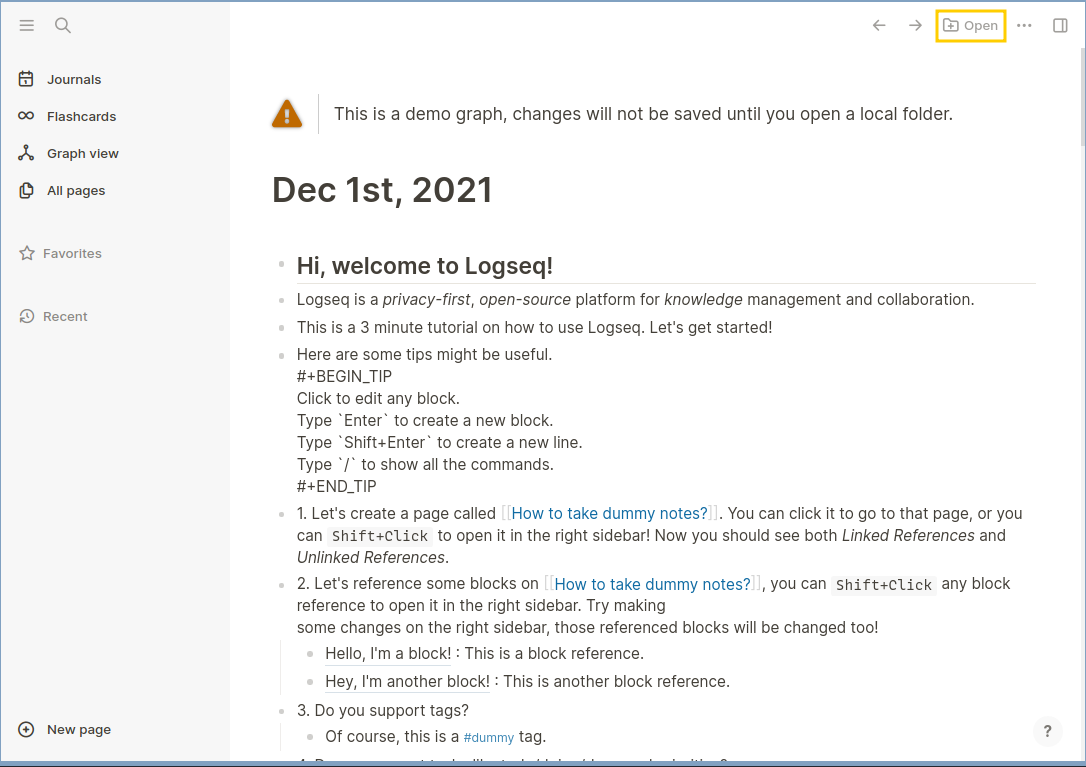Open Flashcards in the sidebar
Image resolution: width=1086 pixels, height=767 pixels.
tap(81, 116)
